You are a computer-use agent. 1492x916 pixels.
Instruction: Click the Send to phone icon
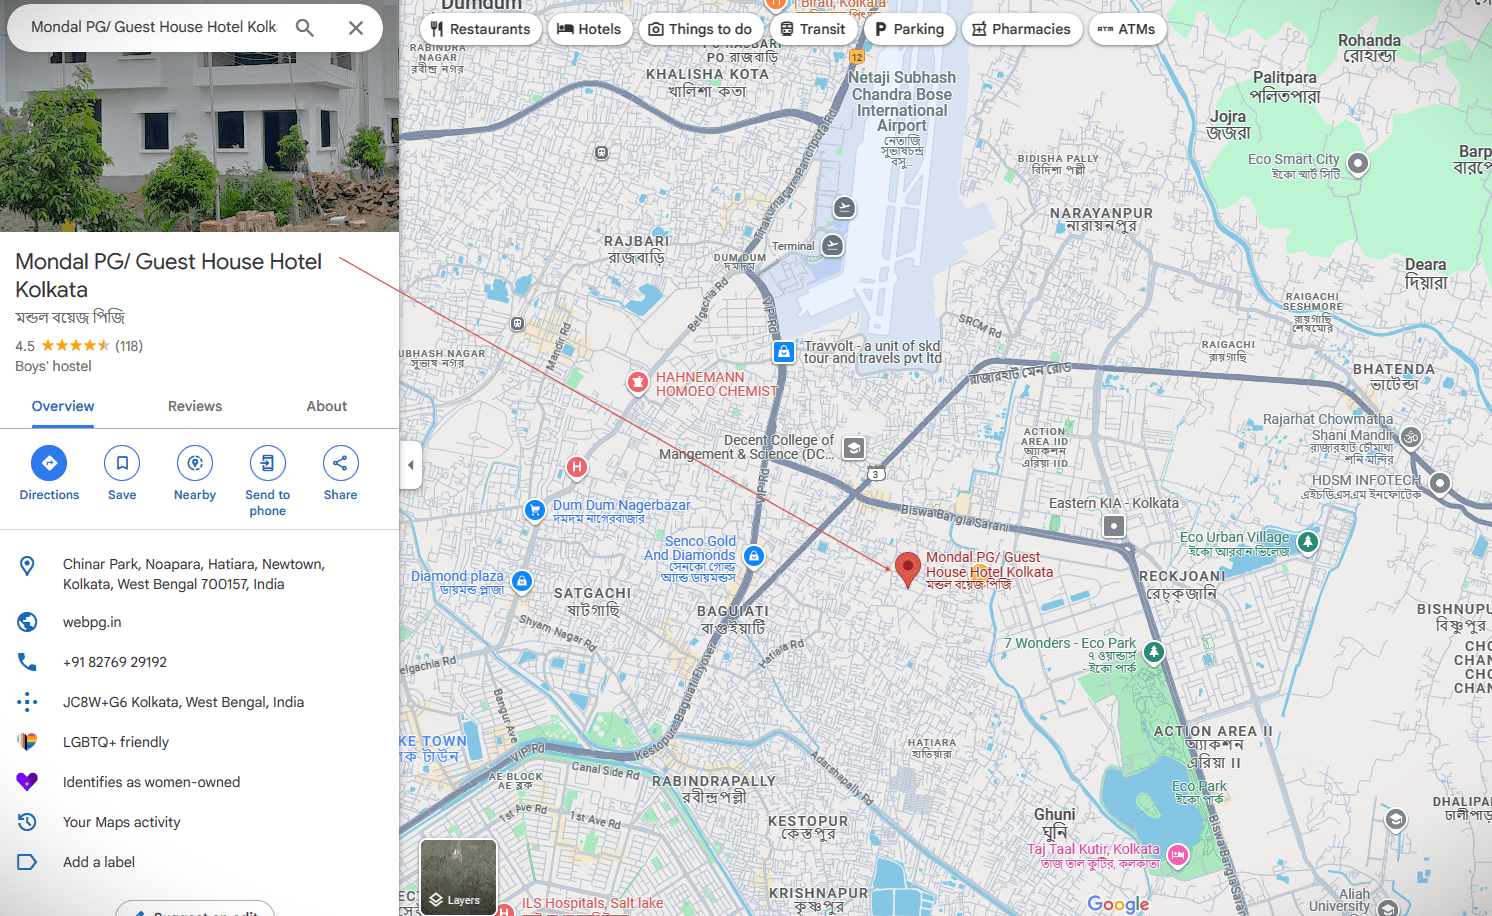tap(267, 463)
